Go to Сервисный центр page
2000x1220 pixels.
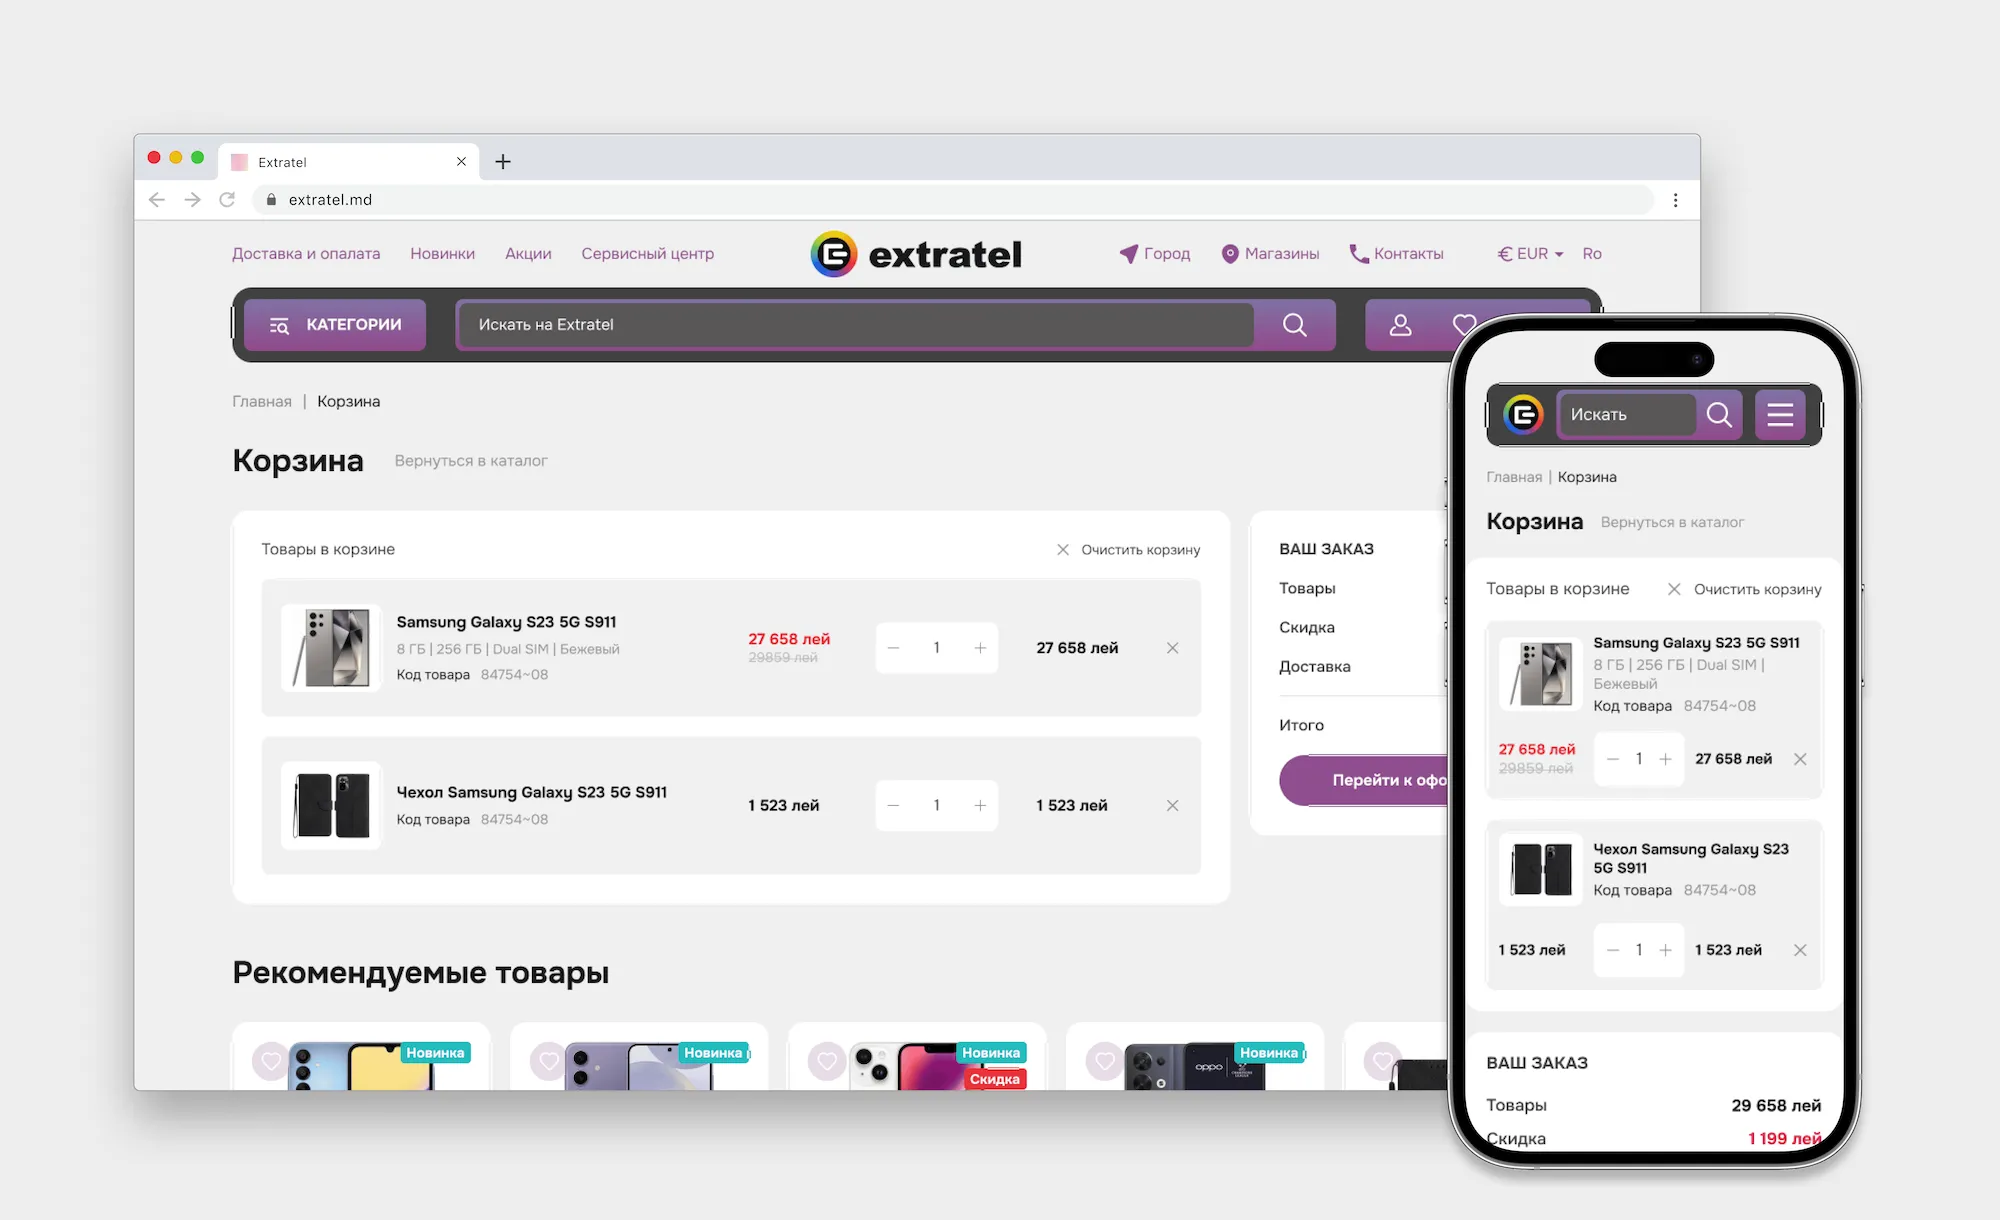(647, 254)
